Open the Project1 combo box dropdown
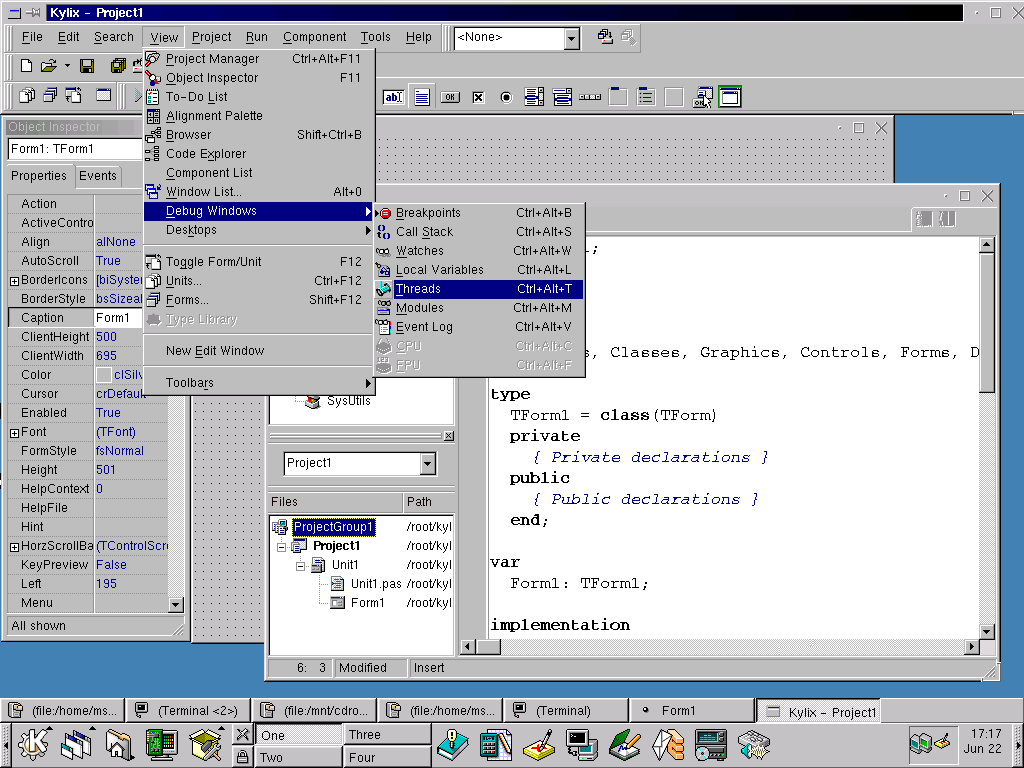Viewport: 1024px width, 768px height. point(427,464)
